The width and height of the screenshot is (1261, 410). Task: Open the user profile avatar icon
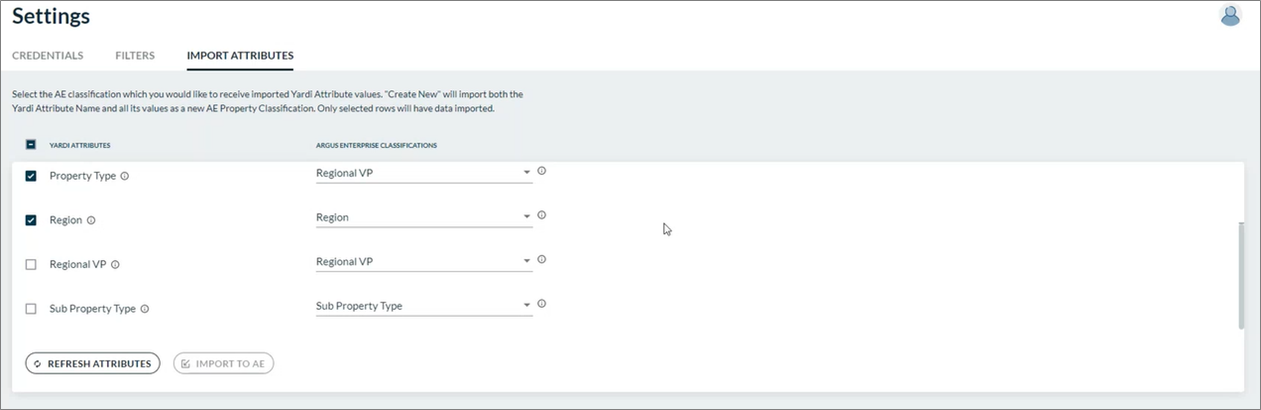(x=1230, y=16)
